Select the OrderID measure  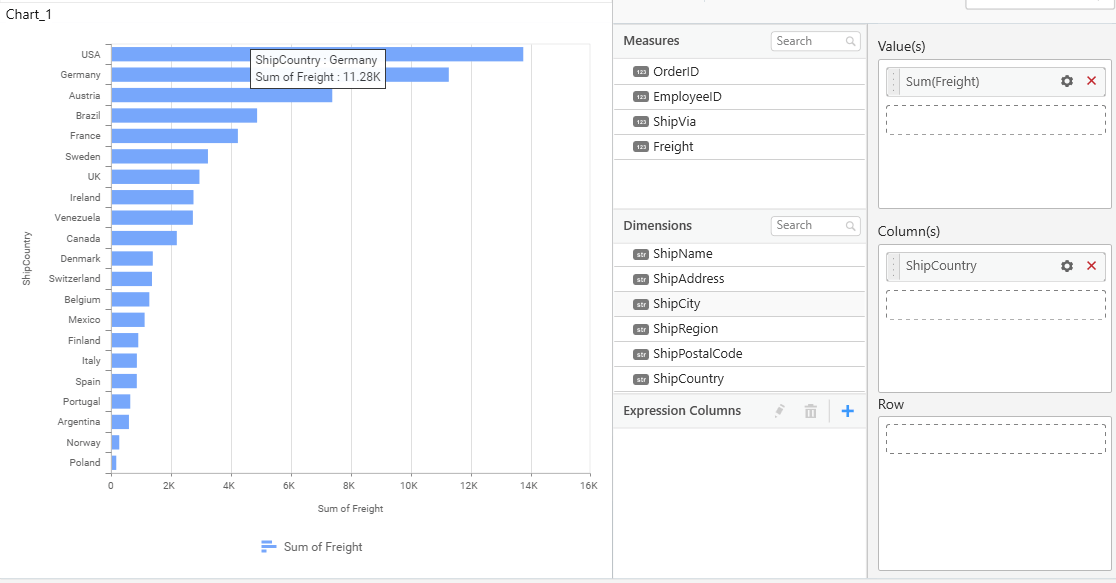point(676,72)
